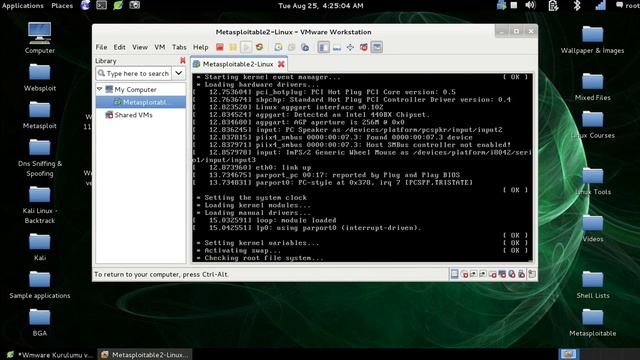Open the VM menu

(x=160, y=47)
